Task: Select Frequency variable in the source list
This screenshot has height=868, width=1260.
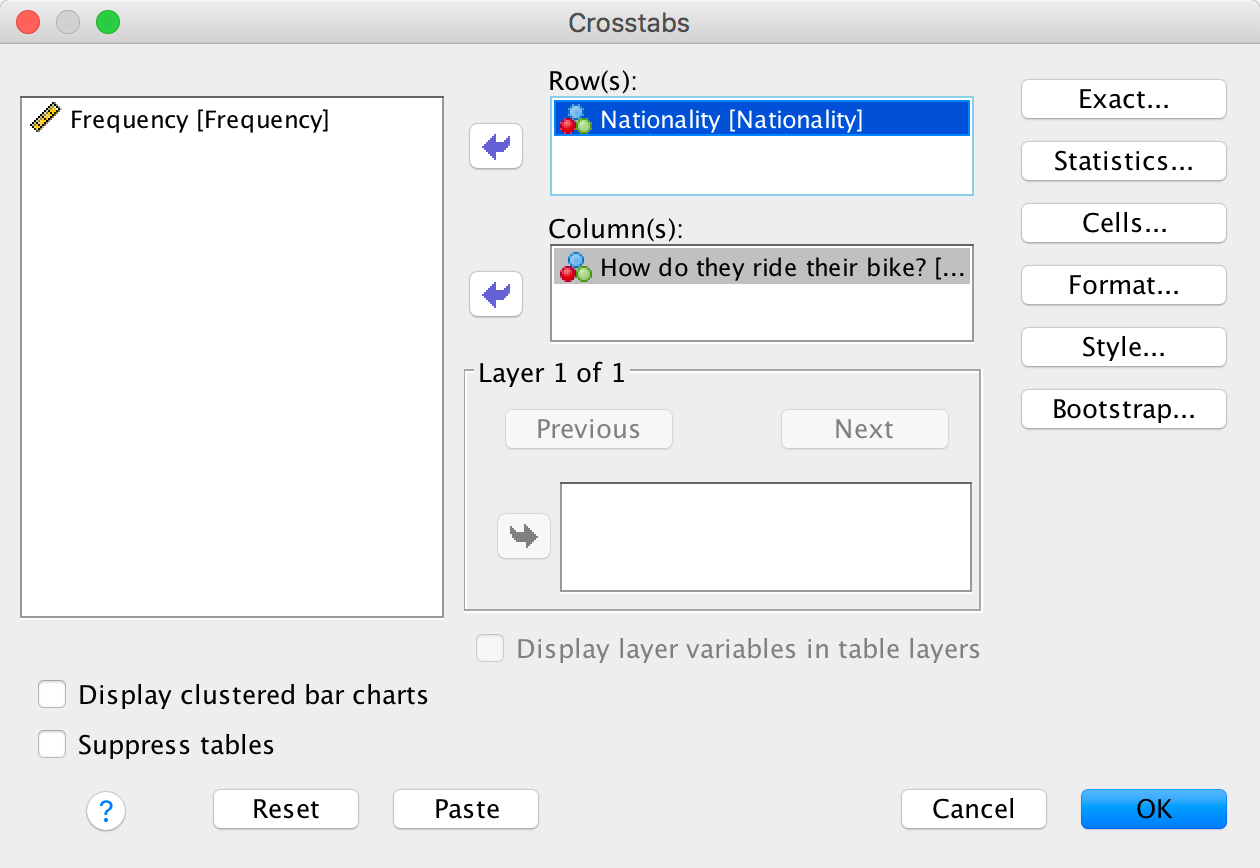Action: click(199, 120)
